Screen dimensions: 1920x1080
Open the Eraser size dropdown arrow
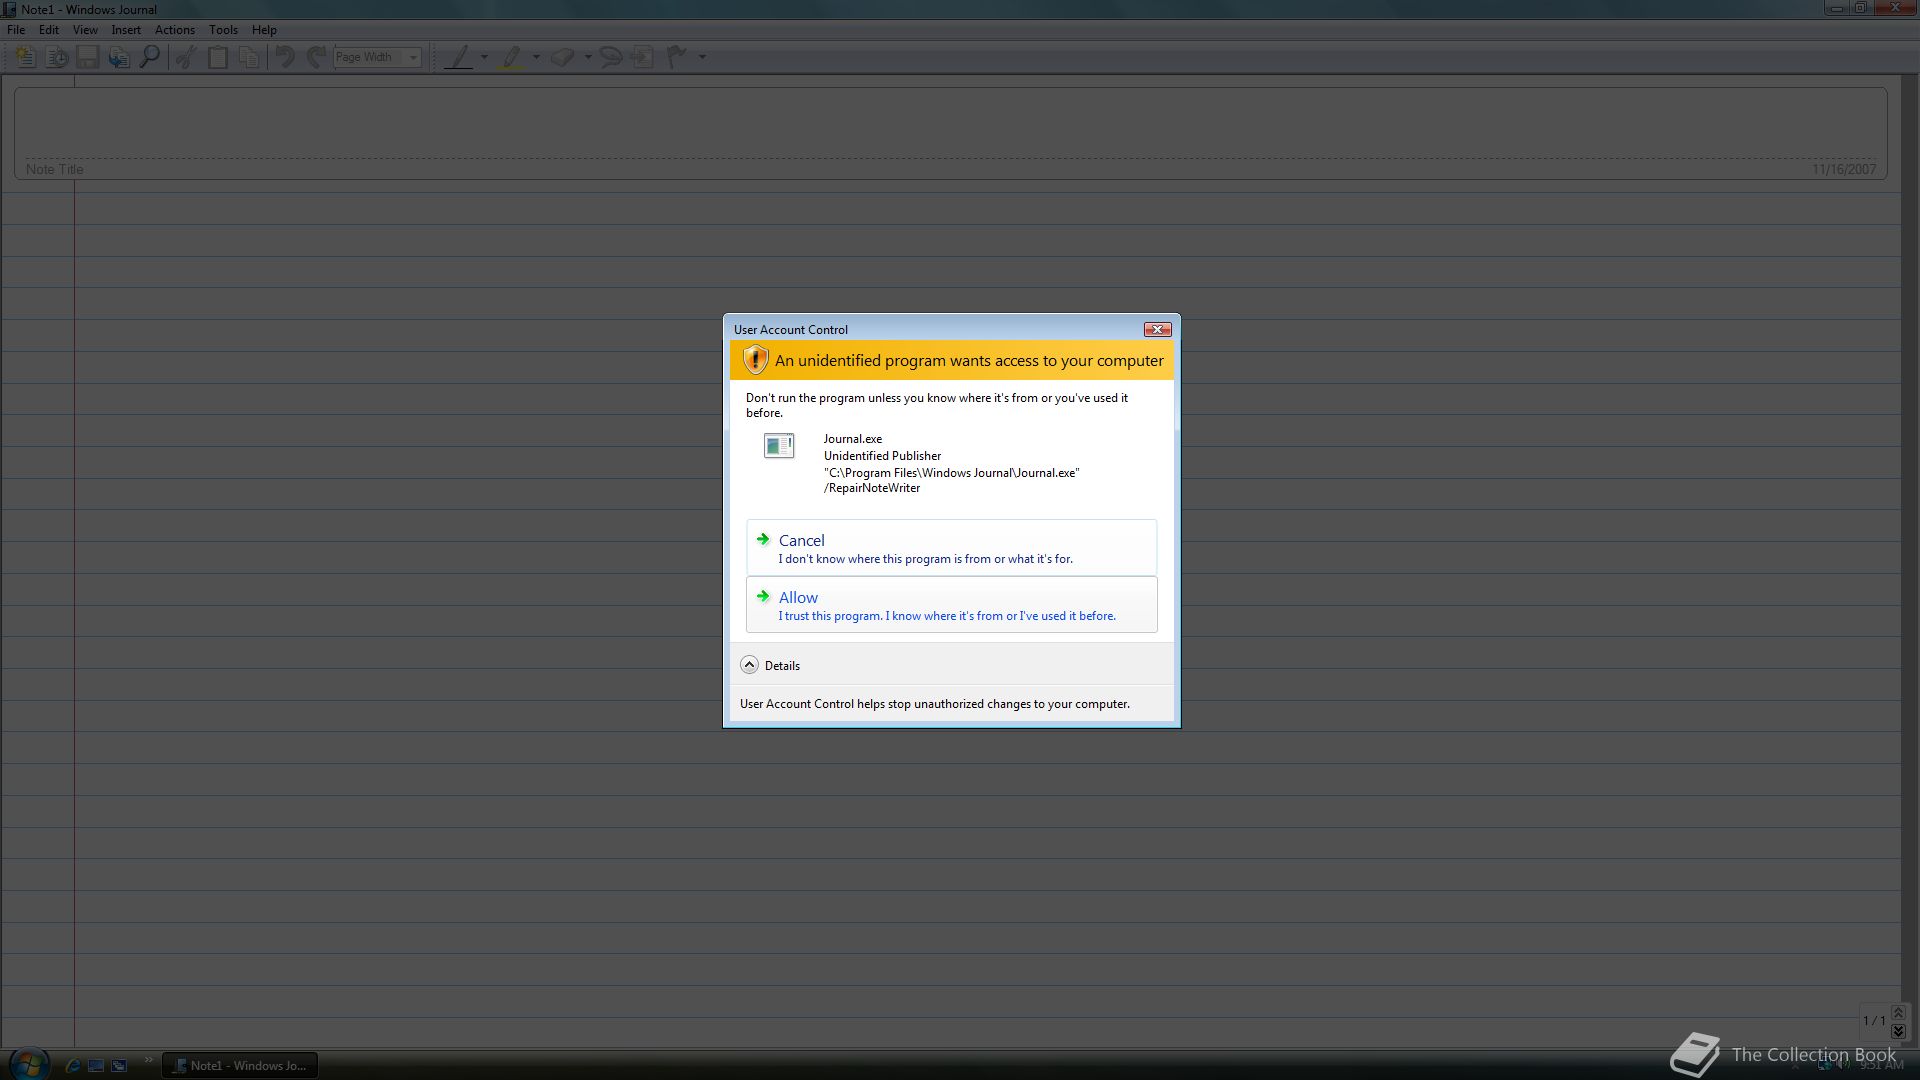[588, 57]
